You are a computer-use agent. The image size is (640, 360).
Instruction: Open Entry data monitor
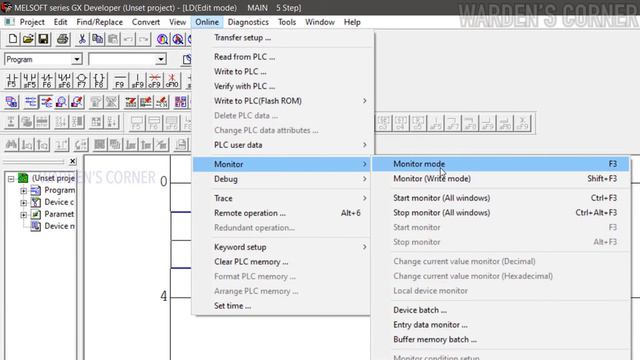coord(501,325)
